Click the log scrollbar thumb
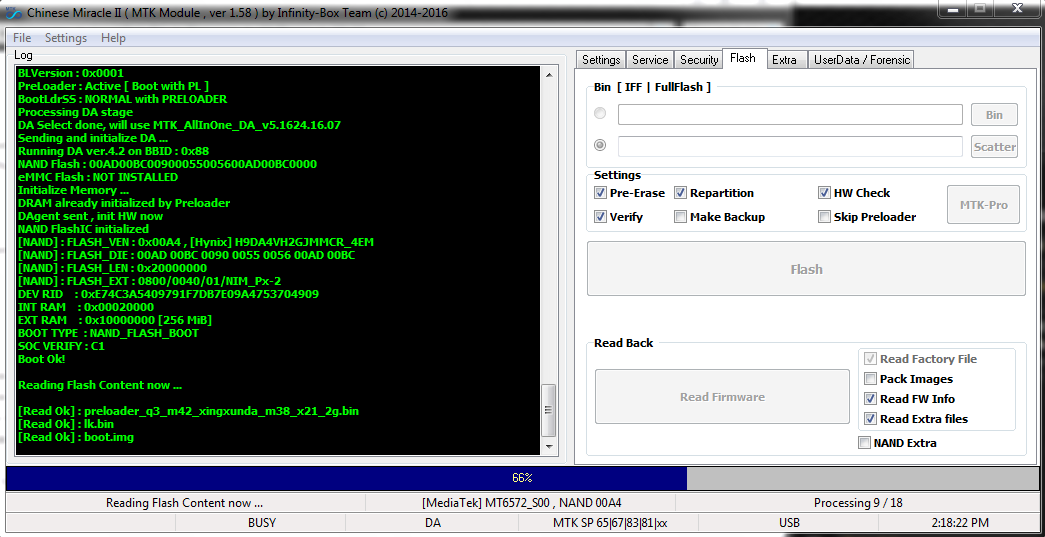This screenshot has height=537, width=1045. click(548, 409)
